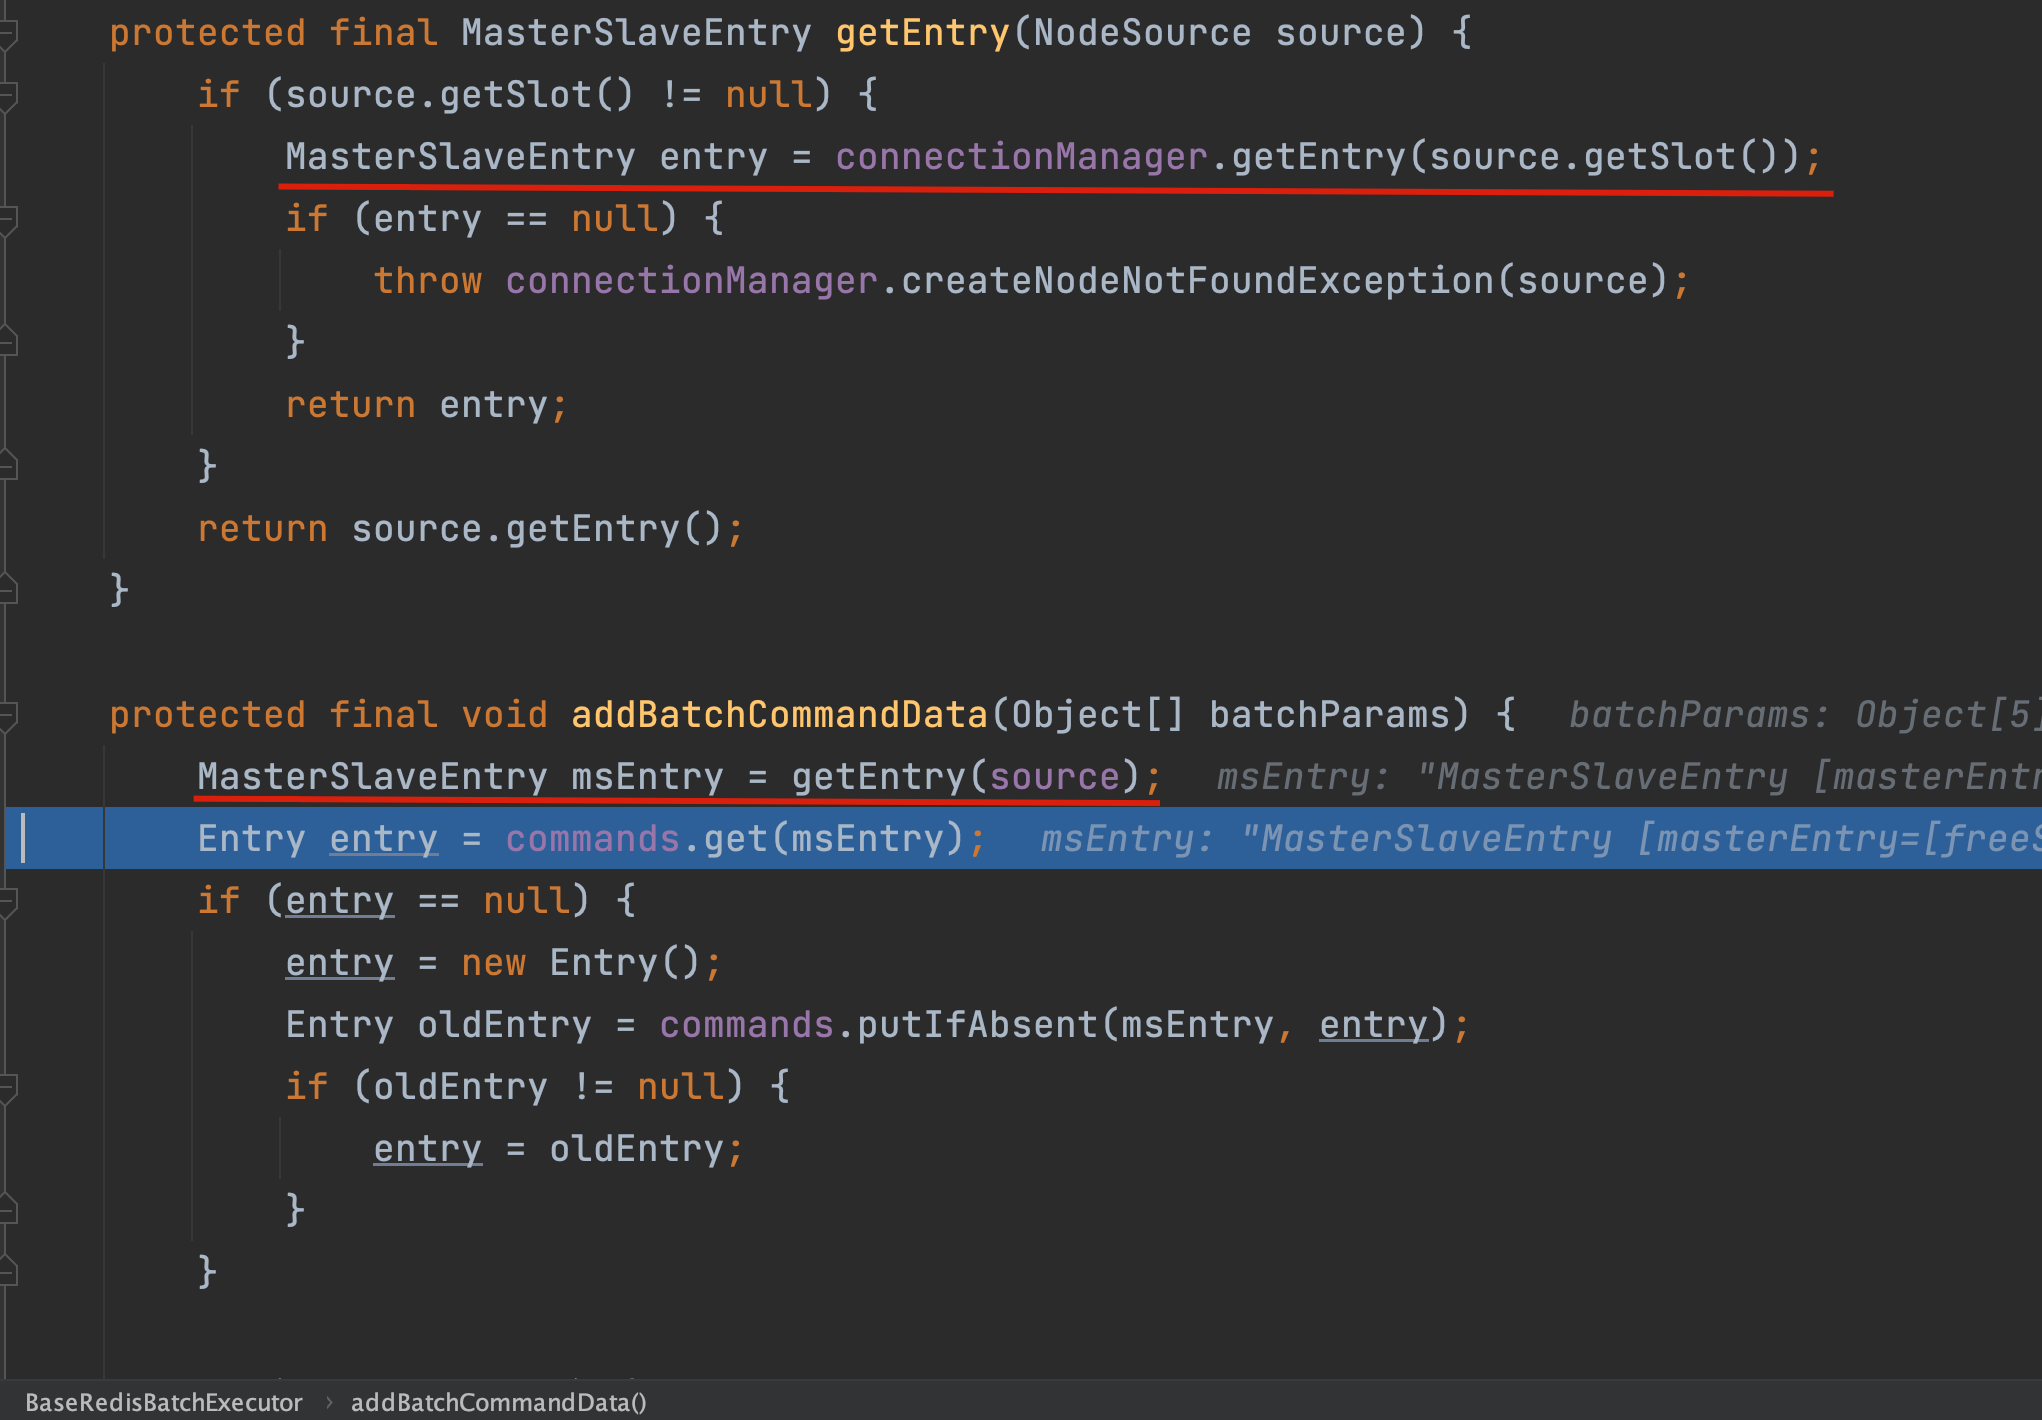2042x1420 pixels.
Task: Fold the 'if (oldEntry != null)' block
Action: click(8, 1088)
